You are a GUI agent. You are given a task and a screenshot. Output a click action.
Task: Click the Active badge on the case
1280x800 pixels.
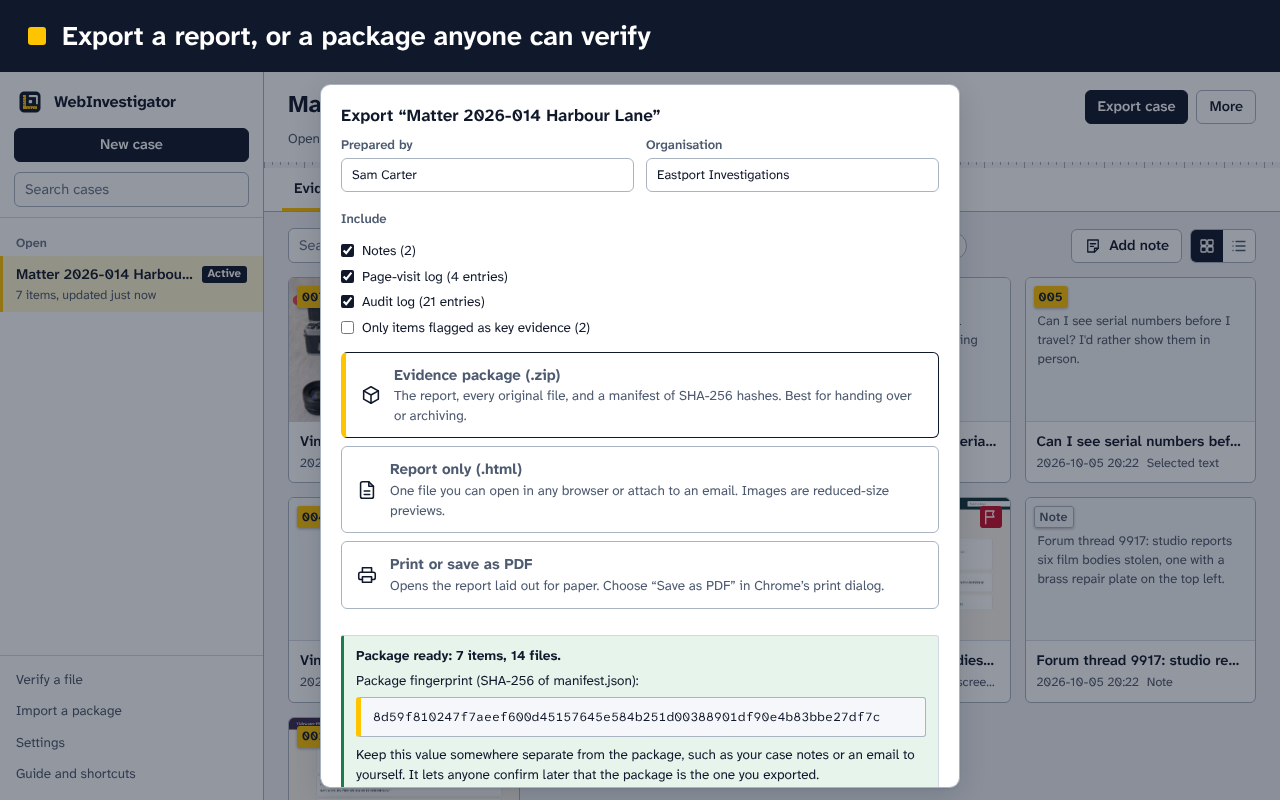pyautogui.click(x=224, y=274)
